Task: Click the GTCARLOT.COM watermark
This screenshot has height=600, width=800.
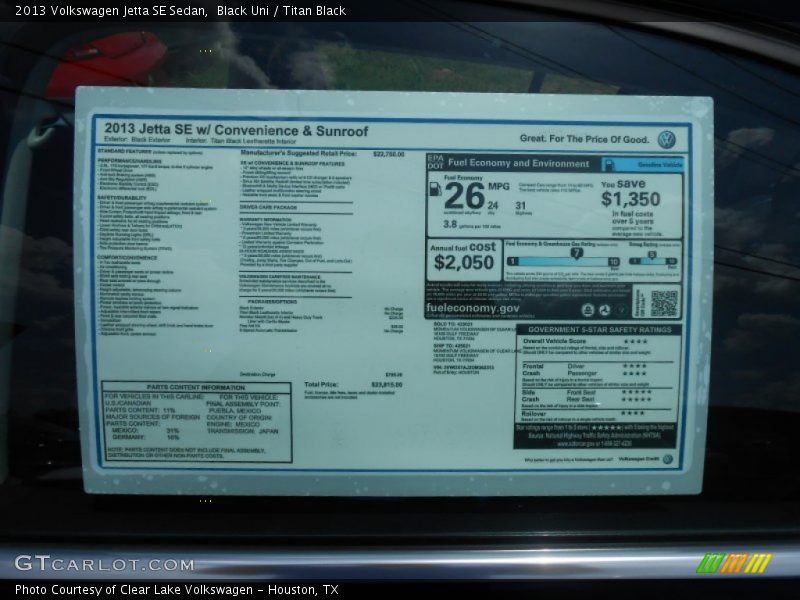Action: [x=104, y=564]
